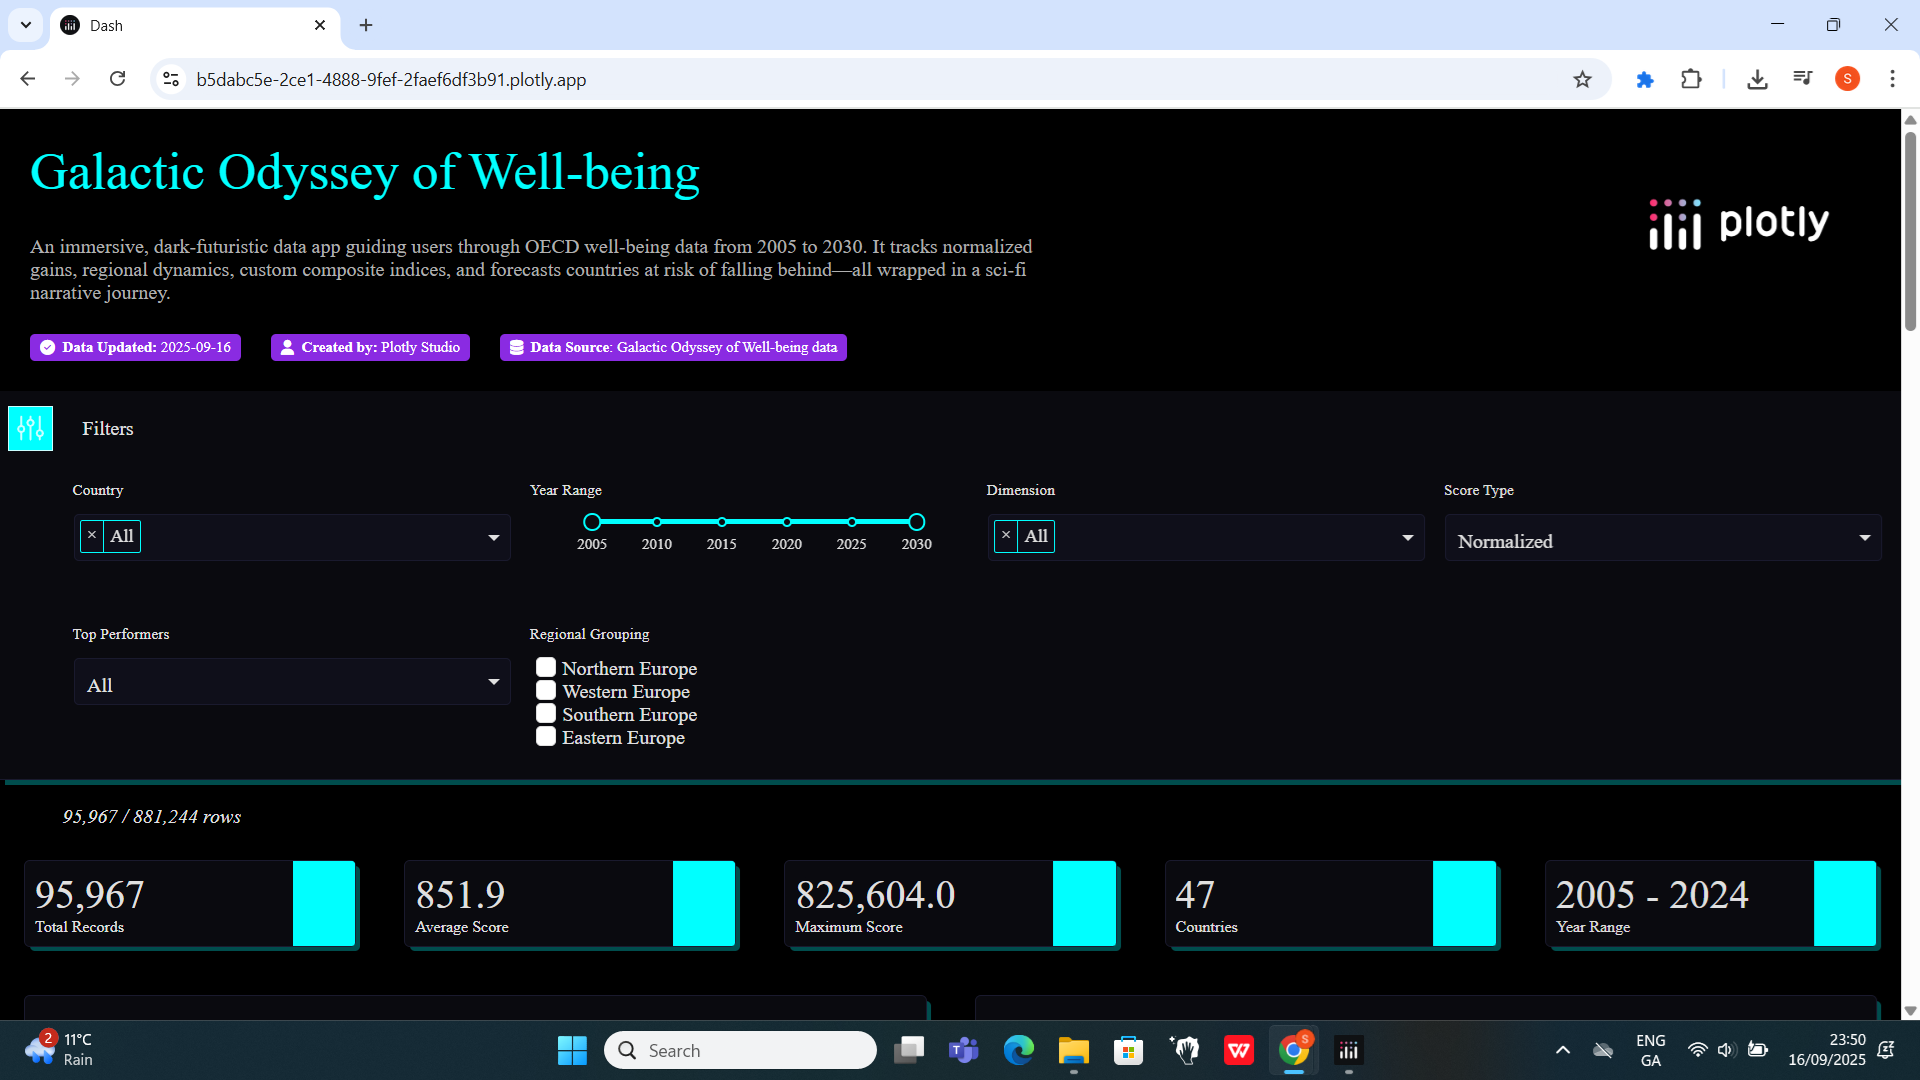Check the Northern Europe checkbox
This screenshot has height=1080, width=1920.
(x=546, y=667)
